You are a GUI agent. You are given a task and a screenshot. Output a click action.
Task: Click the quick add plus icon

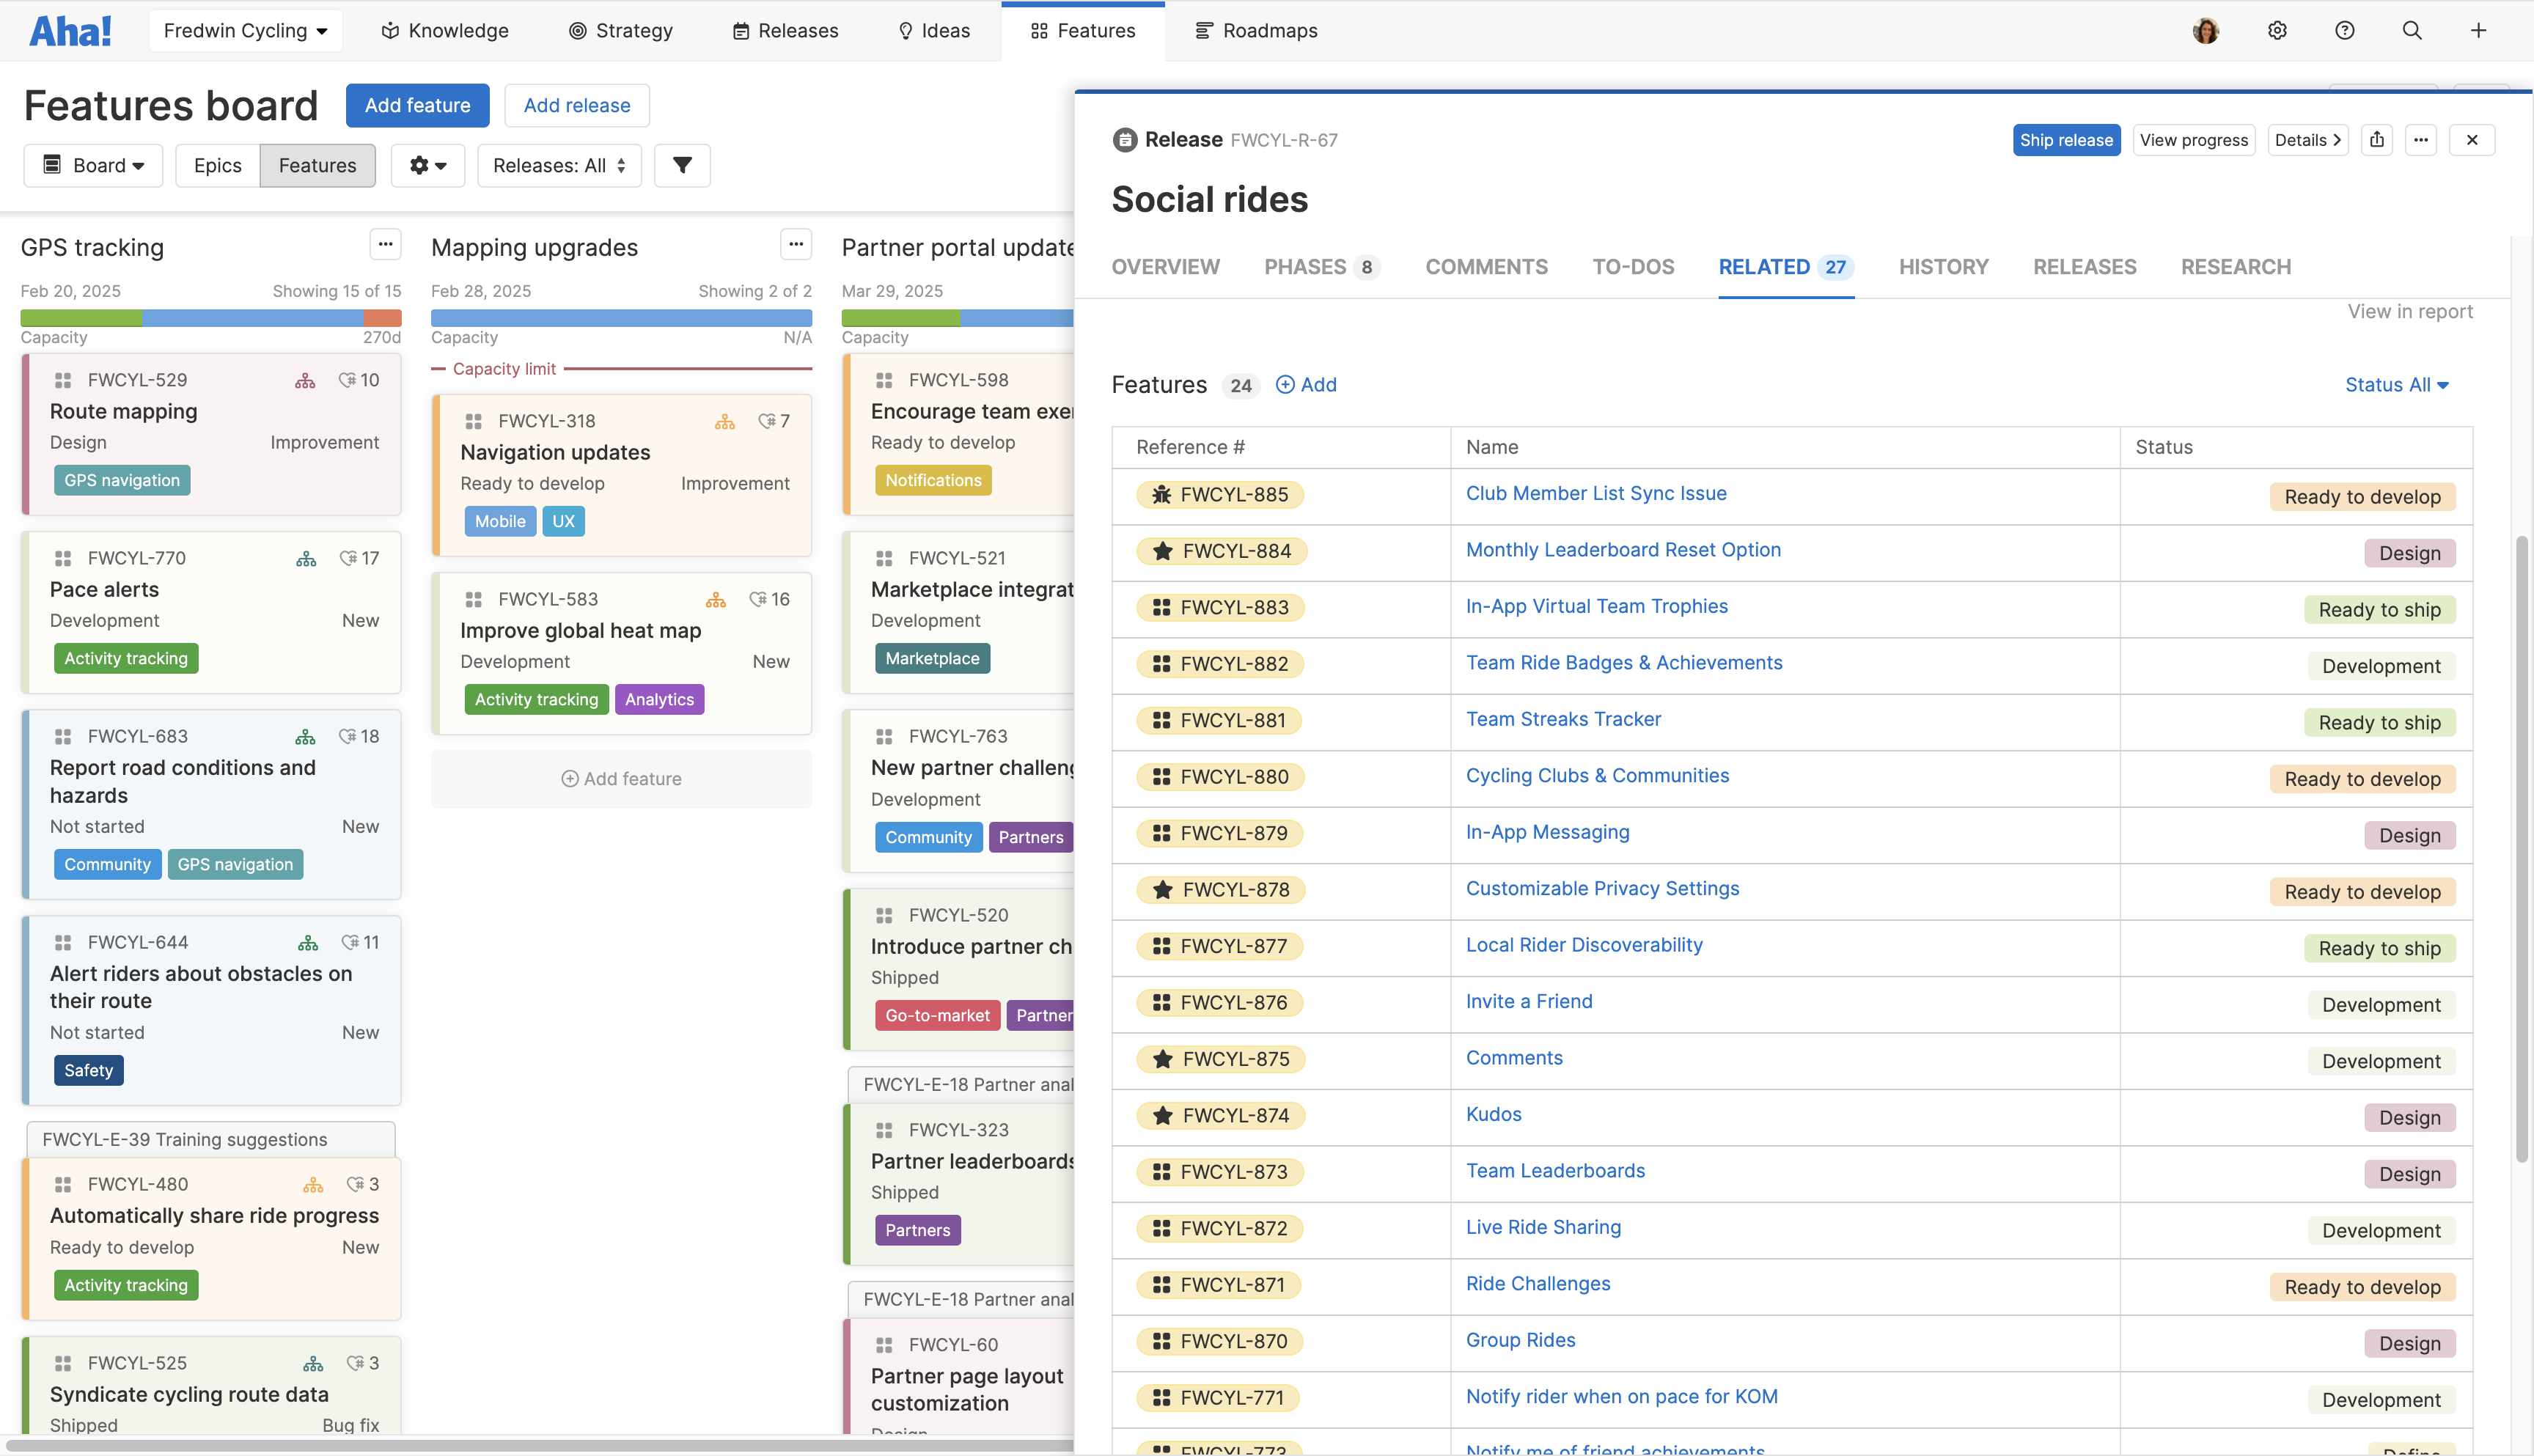coord(2478,30)
